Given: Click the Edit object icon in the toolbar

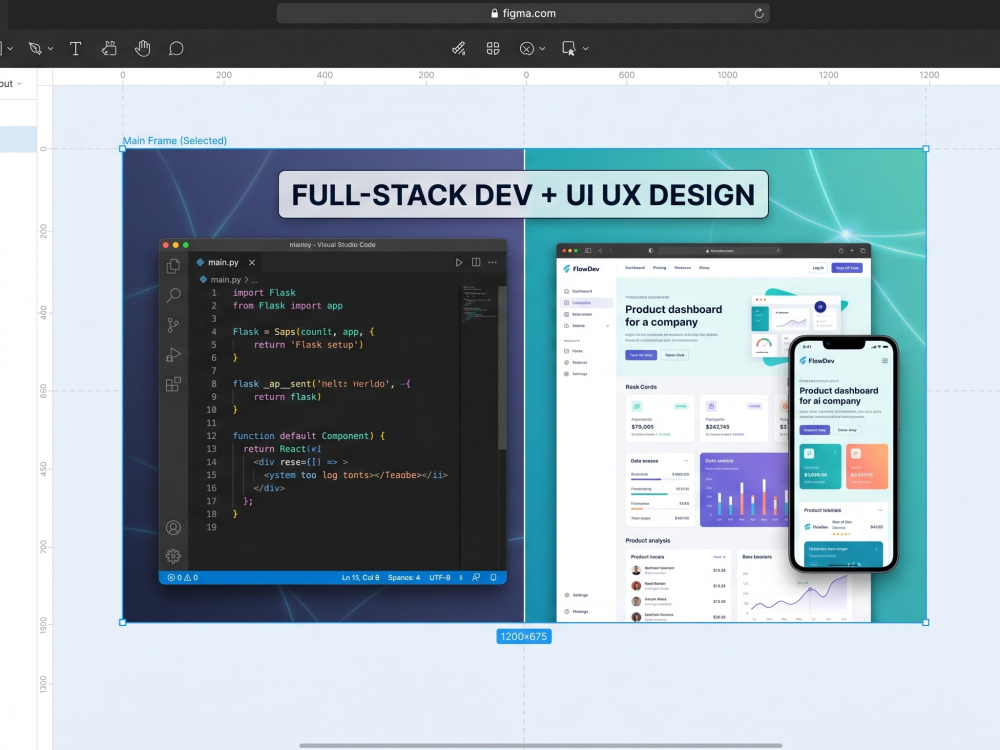Looking at the screenshot, I should click(x=459, y=48).
